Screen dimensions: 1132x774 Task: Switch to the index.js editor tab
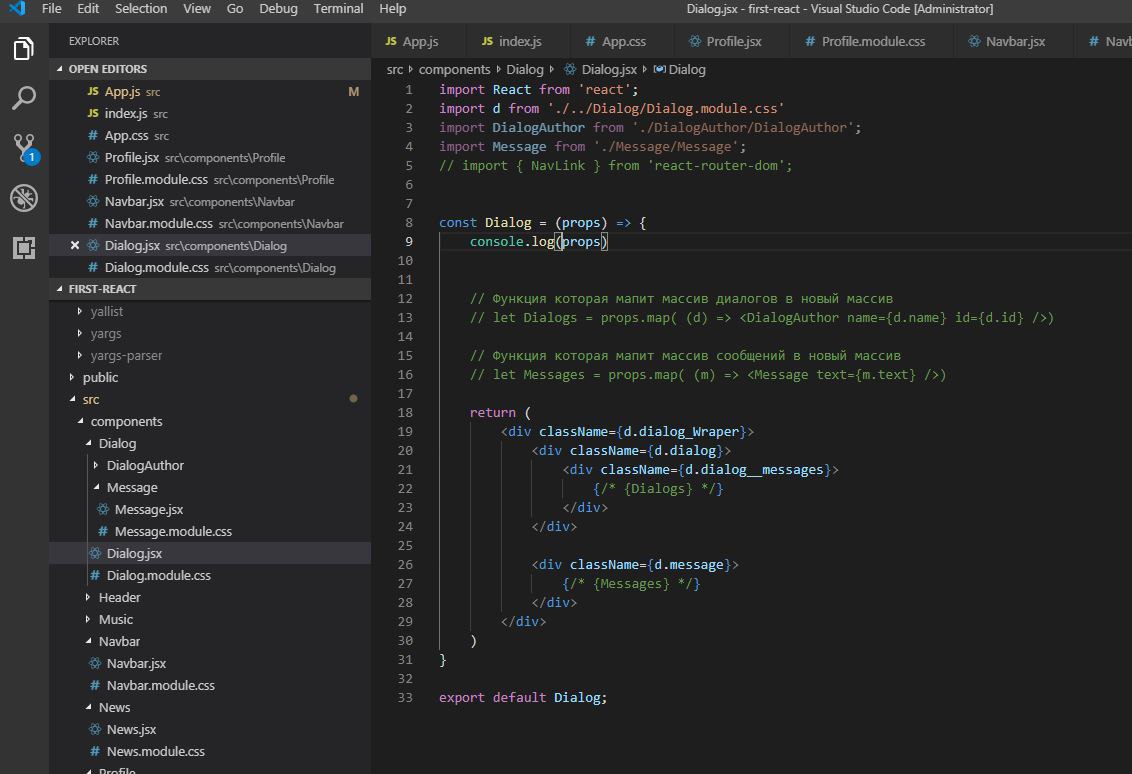coord(519,41)
